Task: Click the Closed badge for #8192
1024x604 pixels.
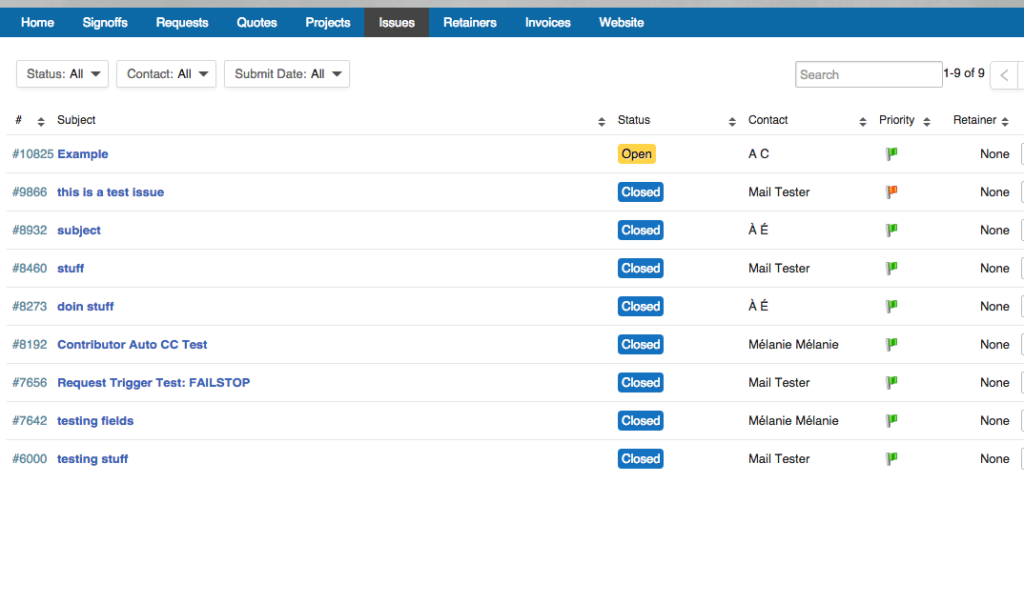Action: click(x=641, y=344)
